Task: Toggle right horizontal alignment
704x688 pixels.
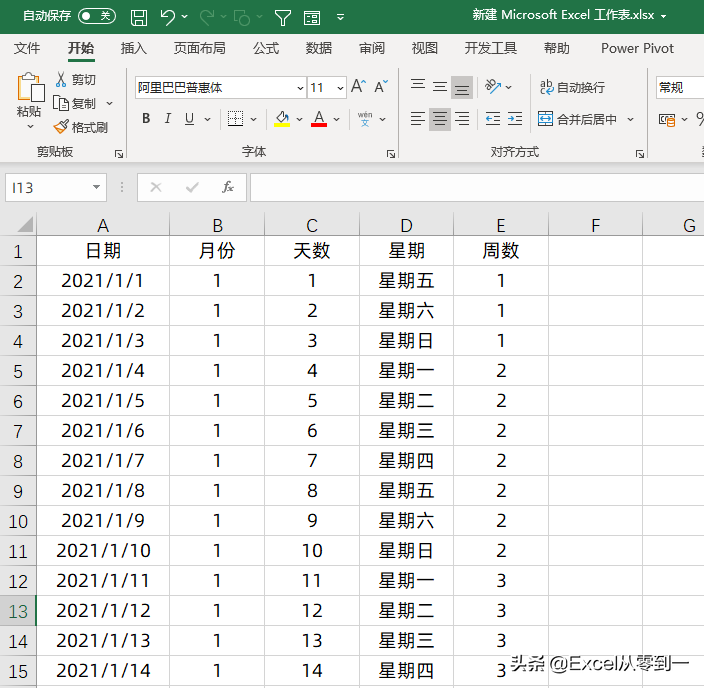Action: [x=462, y=119]
